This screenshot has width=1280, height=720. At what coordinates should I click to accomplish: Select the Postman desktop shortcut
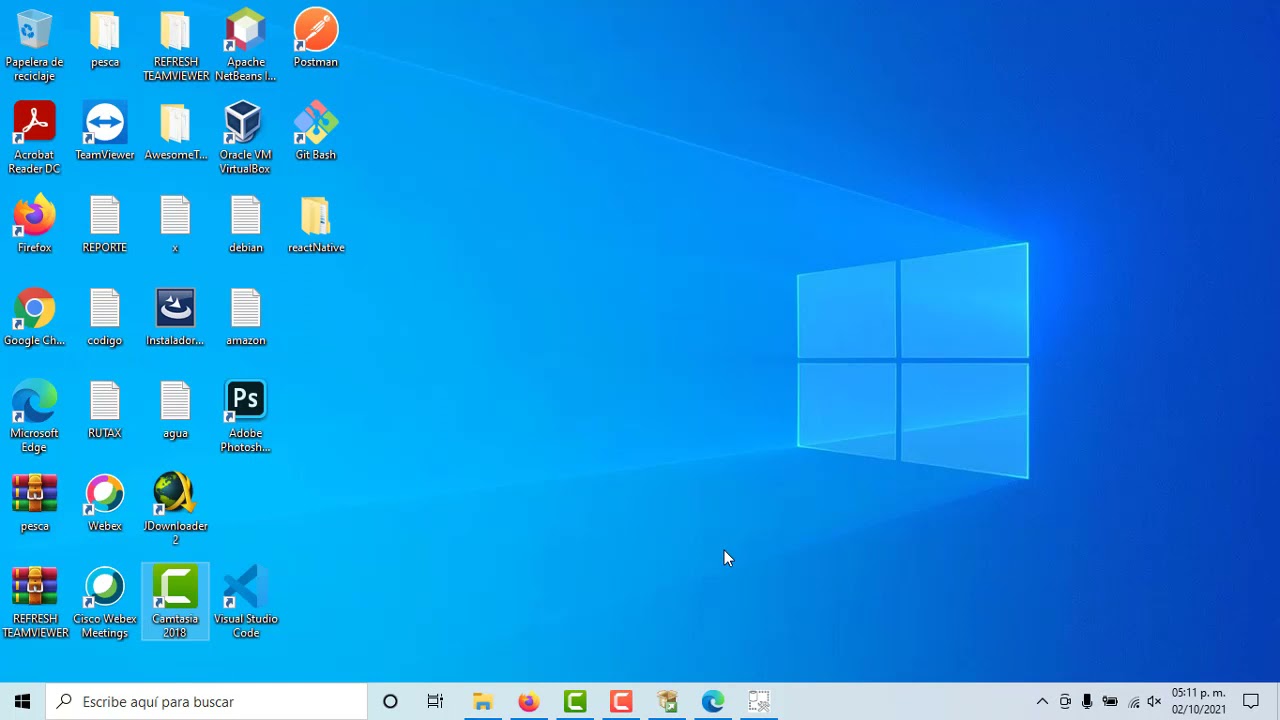315,39
